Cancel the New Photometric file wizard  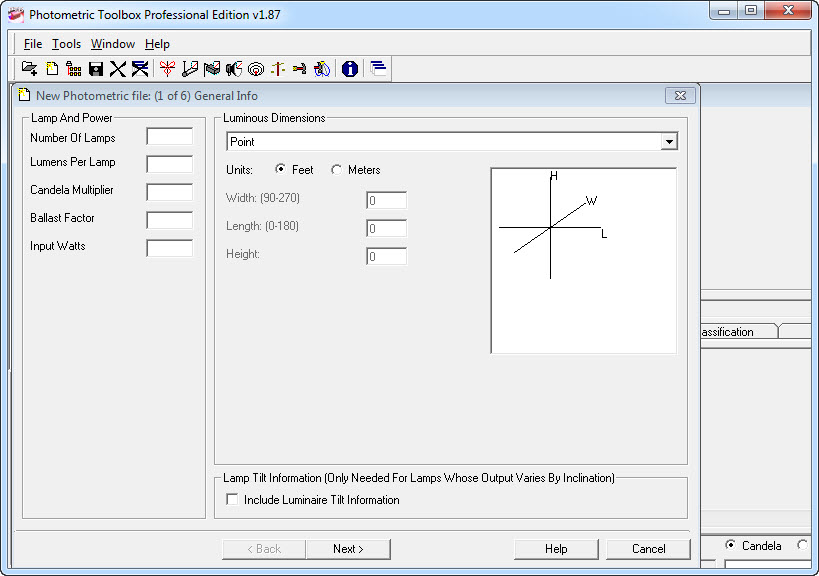648,549
